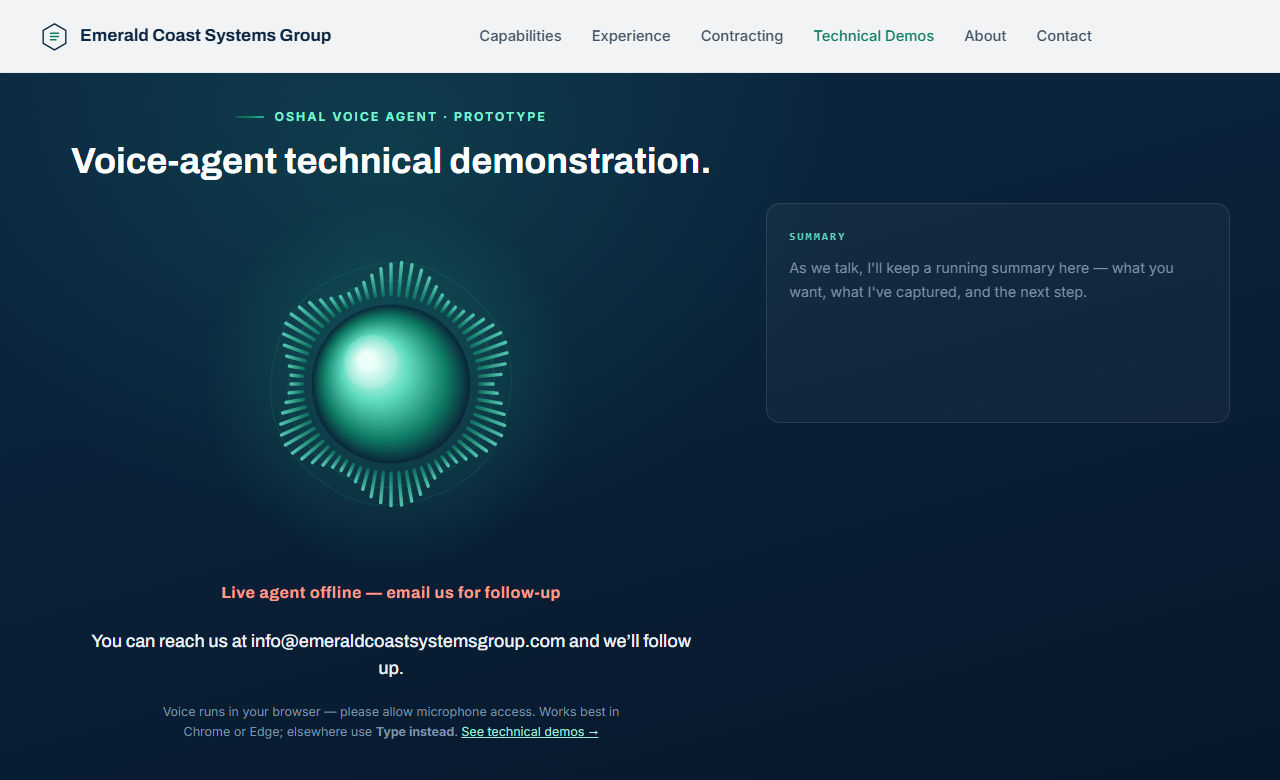Open the Technical Demos nav item
1280x780 pixels.
[874, 36]
